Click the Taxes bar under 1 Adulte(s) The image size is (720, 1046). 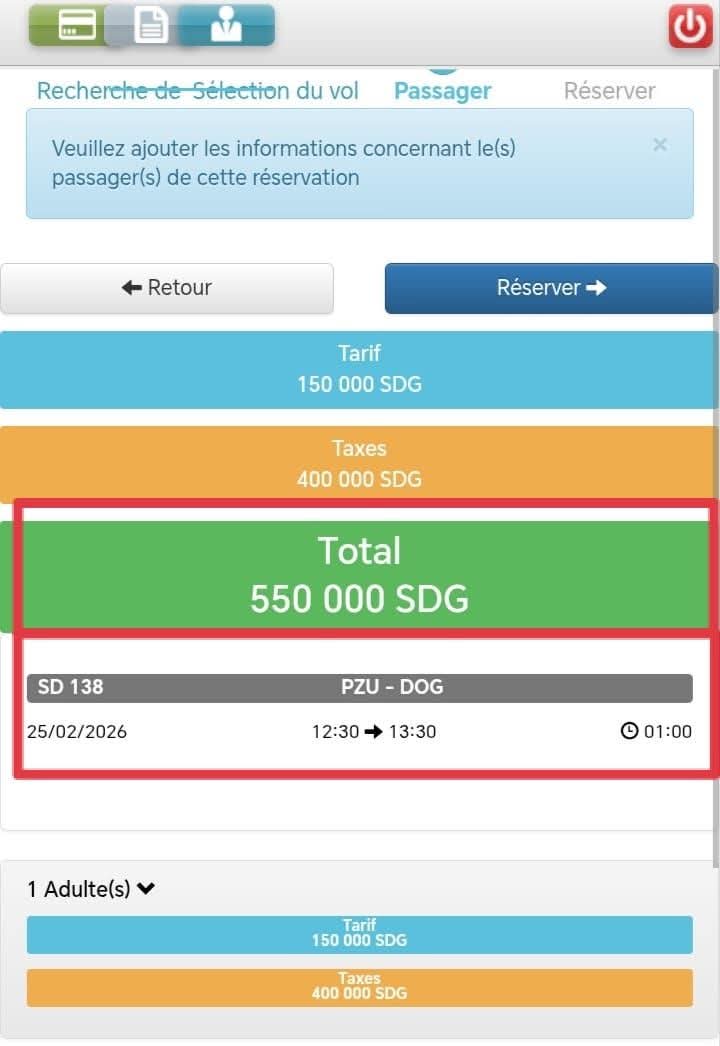coord(359,986)
